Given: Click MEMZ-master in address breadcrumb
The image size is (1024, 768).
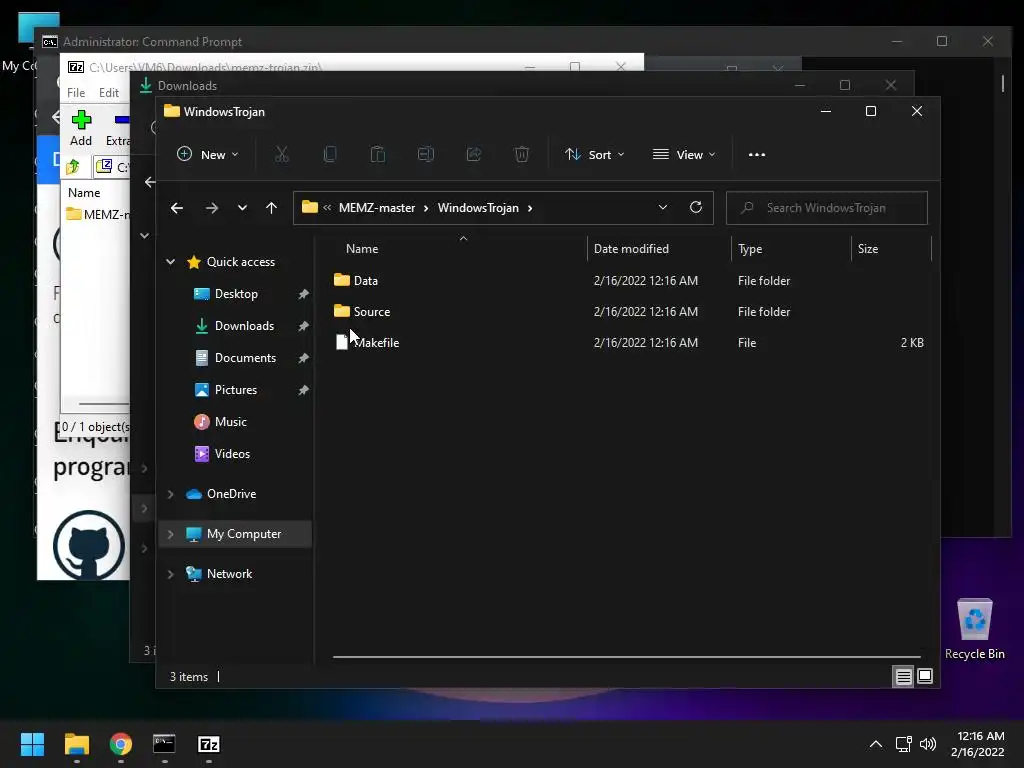Looking at the screenshot, I should click(x=377, y=208).
